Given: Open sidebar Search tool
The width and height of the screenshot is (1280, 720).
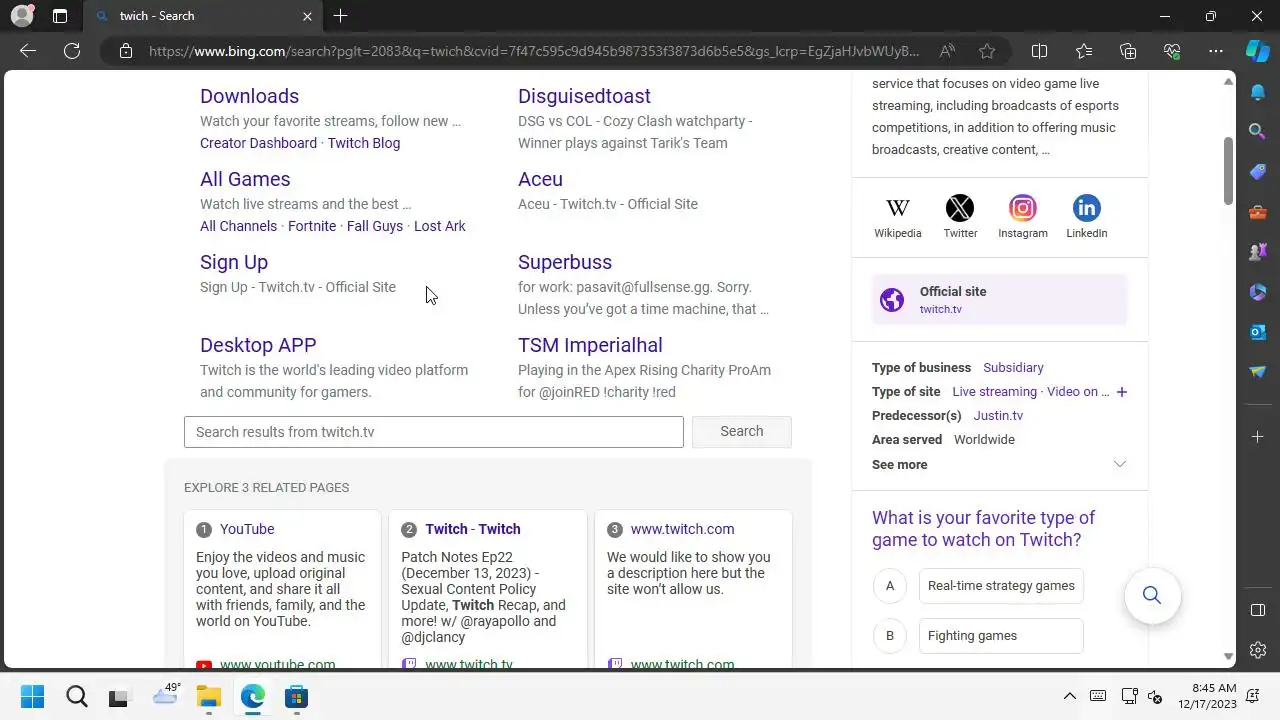Looking at the screenshot, I should coord(1258,131).
